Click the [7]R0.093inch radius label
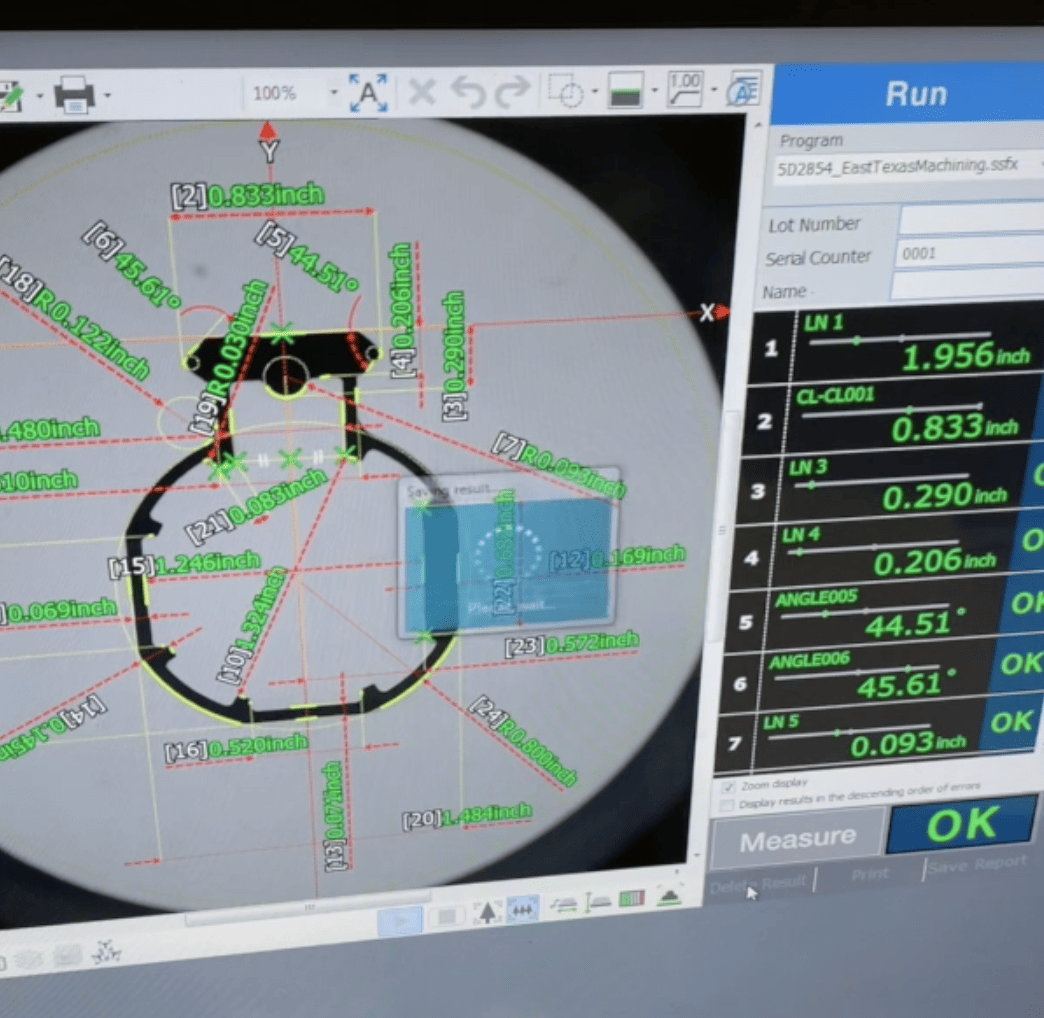 coord(559,465)
